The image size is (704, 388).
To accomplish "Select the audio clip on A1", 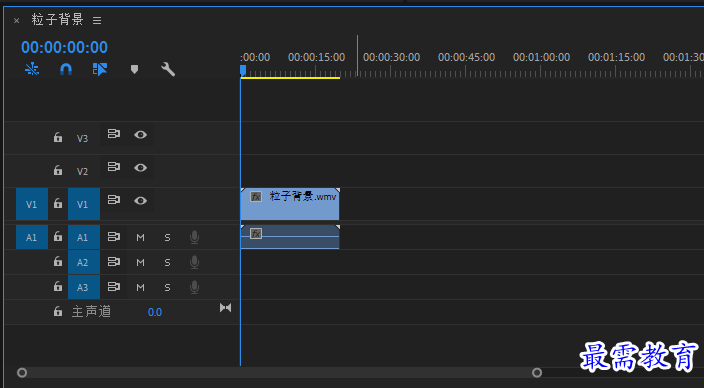I will [x=290, y=237].
